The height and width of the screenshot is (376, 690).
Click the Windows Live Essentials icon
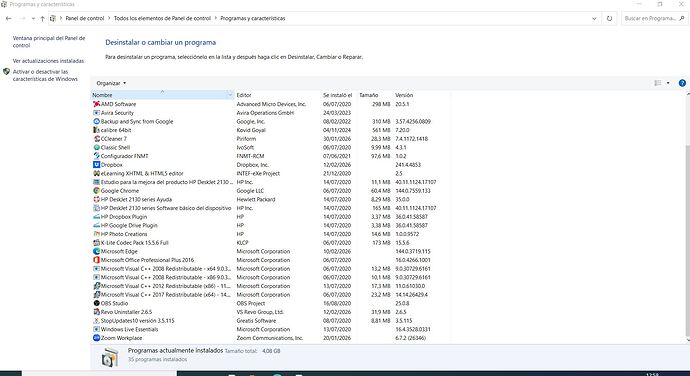[x=96, y=329]
